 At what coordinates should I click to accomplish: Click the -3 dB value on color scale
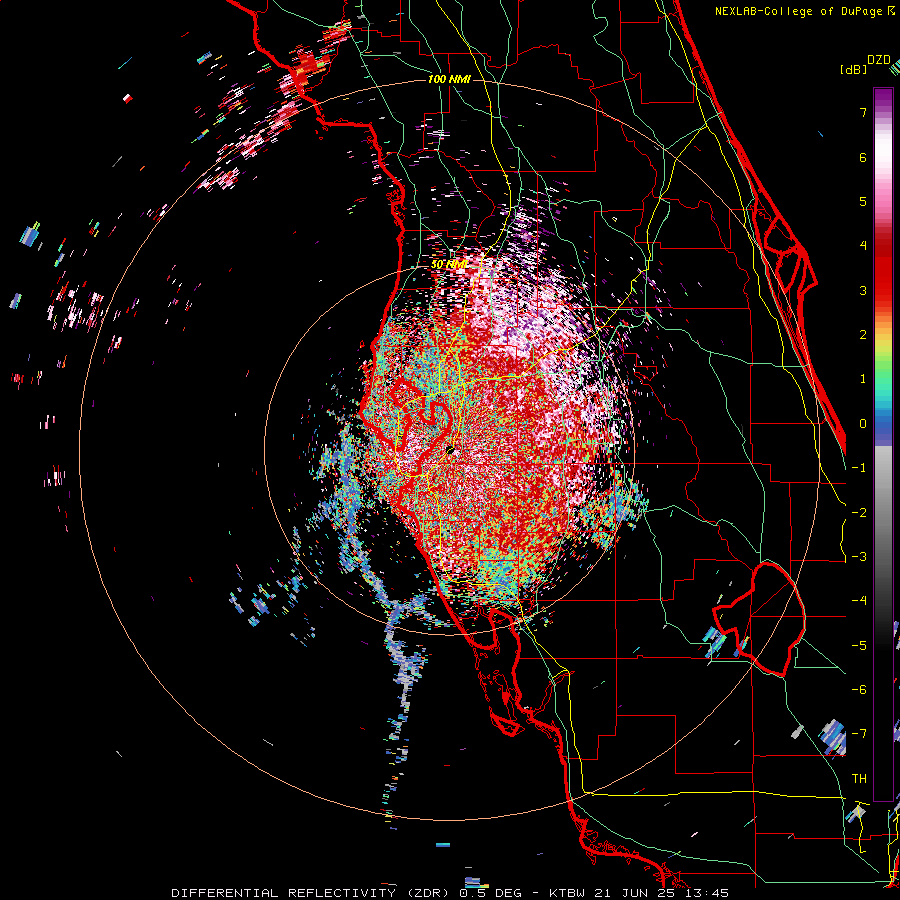coord(859,557)
